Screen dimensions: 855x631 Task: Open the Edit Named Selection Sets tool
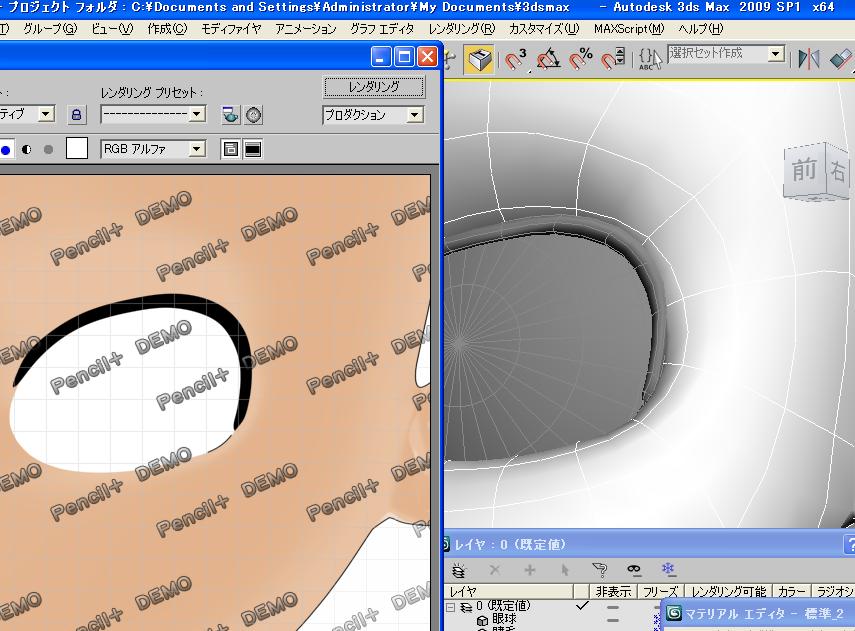(x=650, y=58)
